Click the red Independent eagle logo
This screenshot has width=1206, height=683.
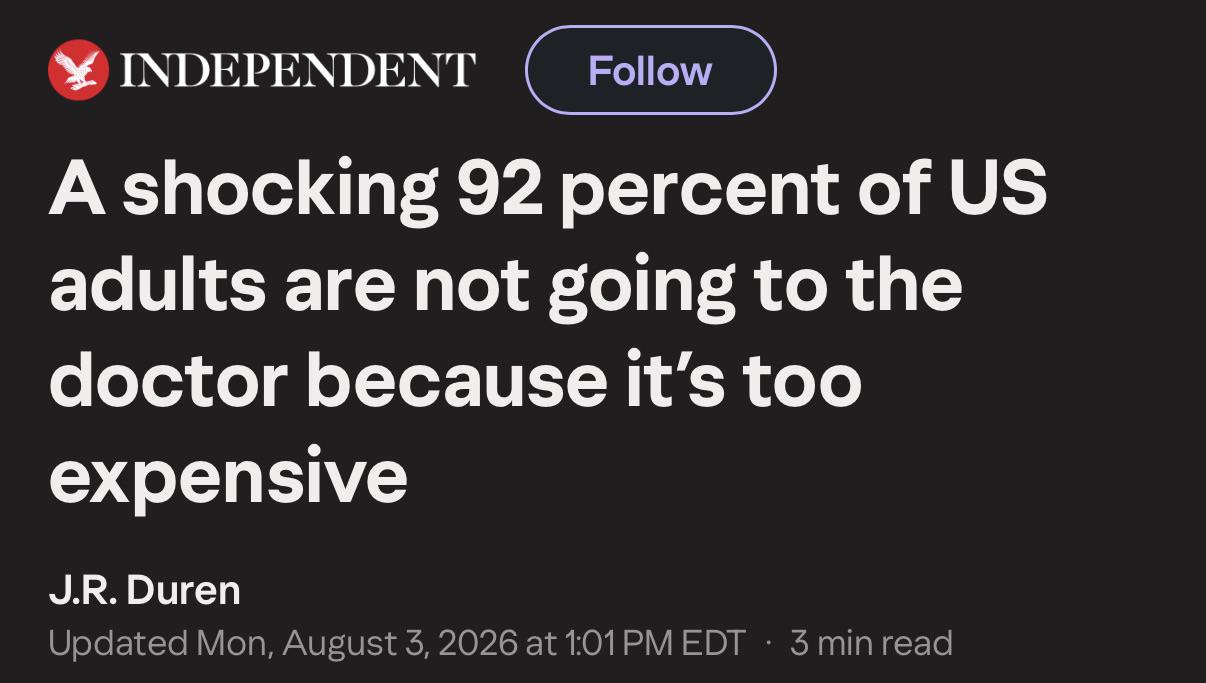78,71
